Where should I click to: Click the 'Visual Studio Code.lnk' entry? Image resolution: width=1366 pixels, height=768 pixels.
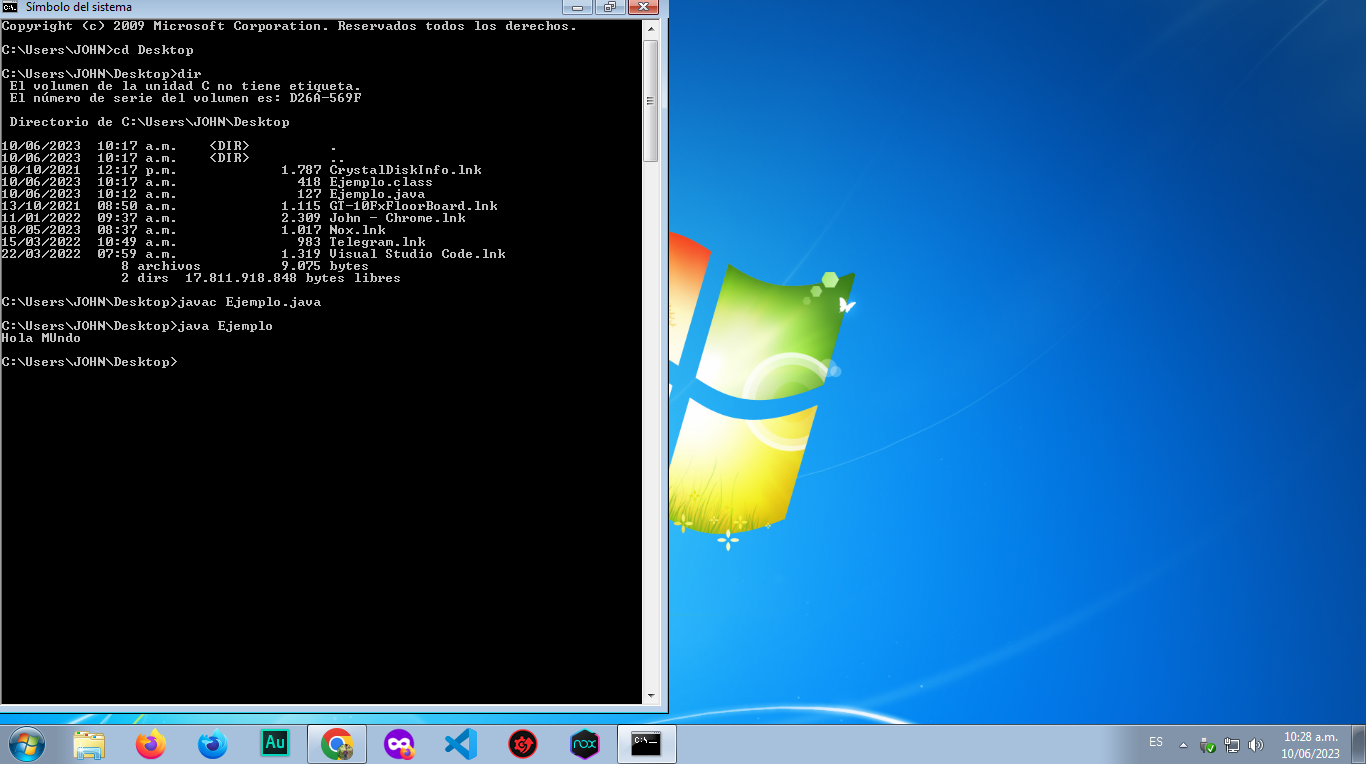click(254, 254)
